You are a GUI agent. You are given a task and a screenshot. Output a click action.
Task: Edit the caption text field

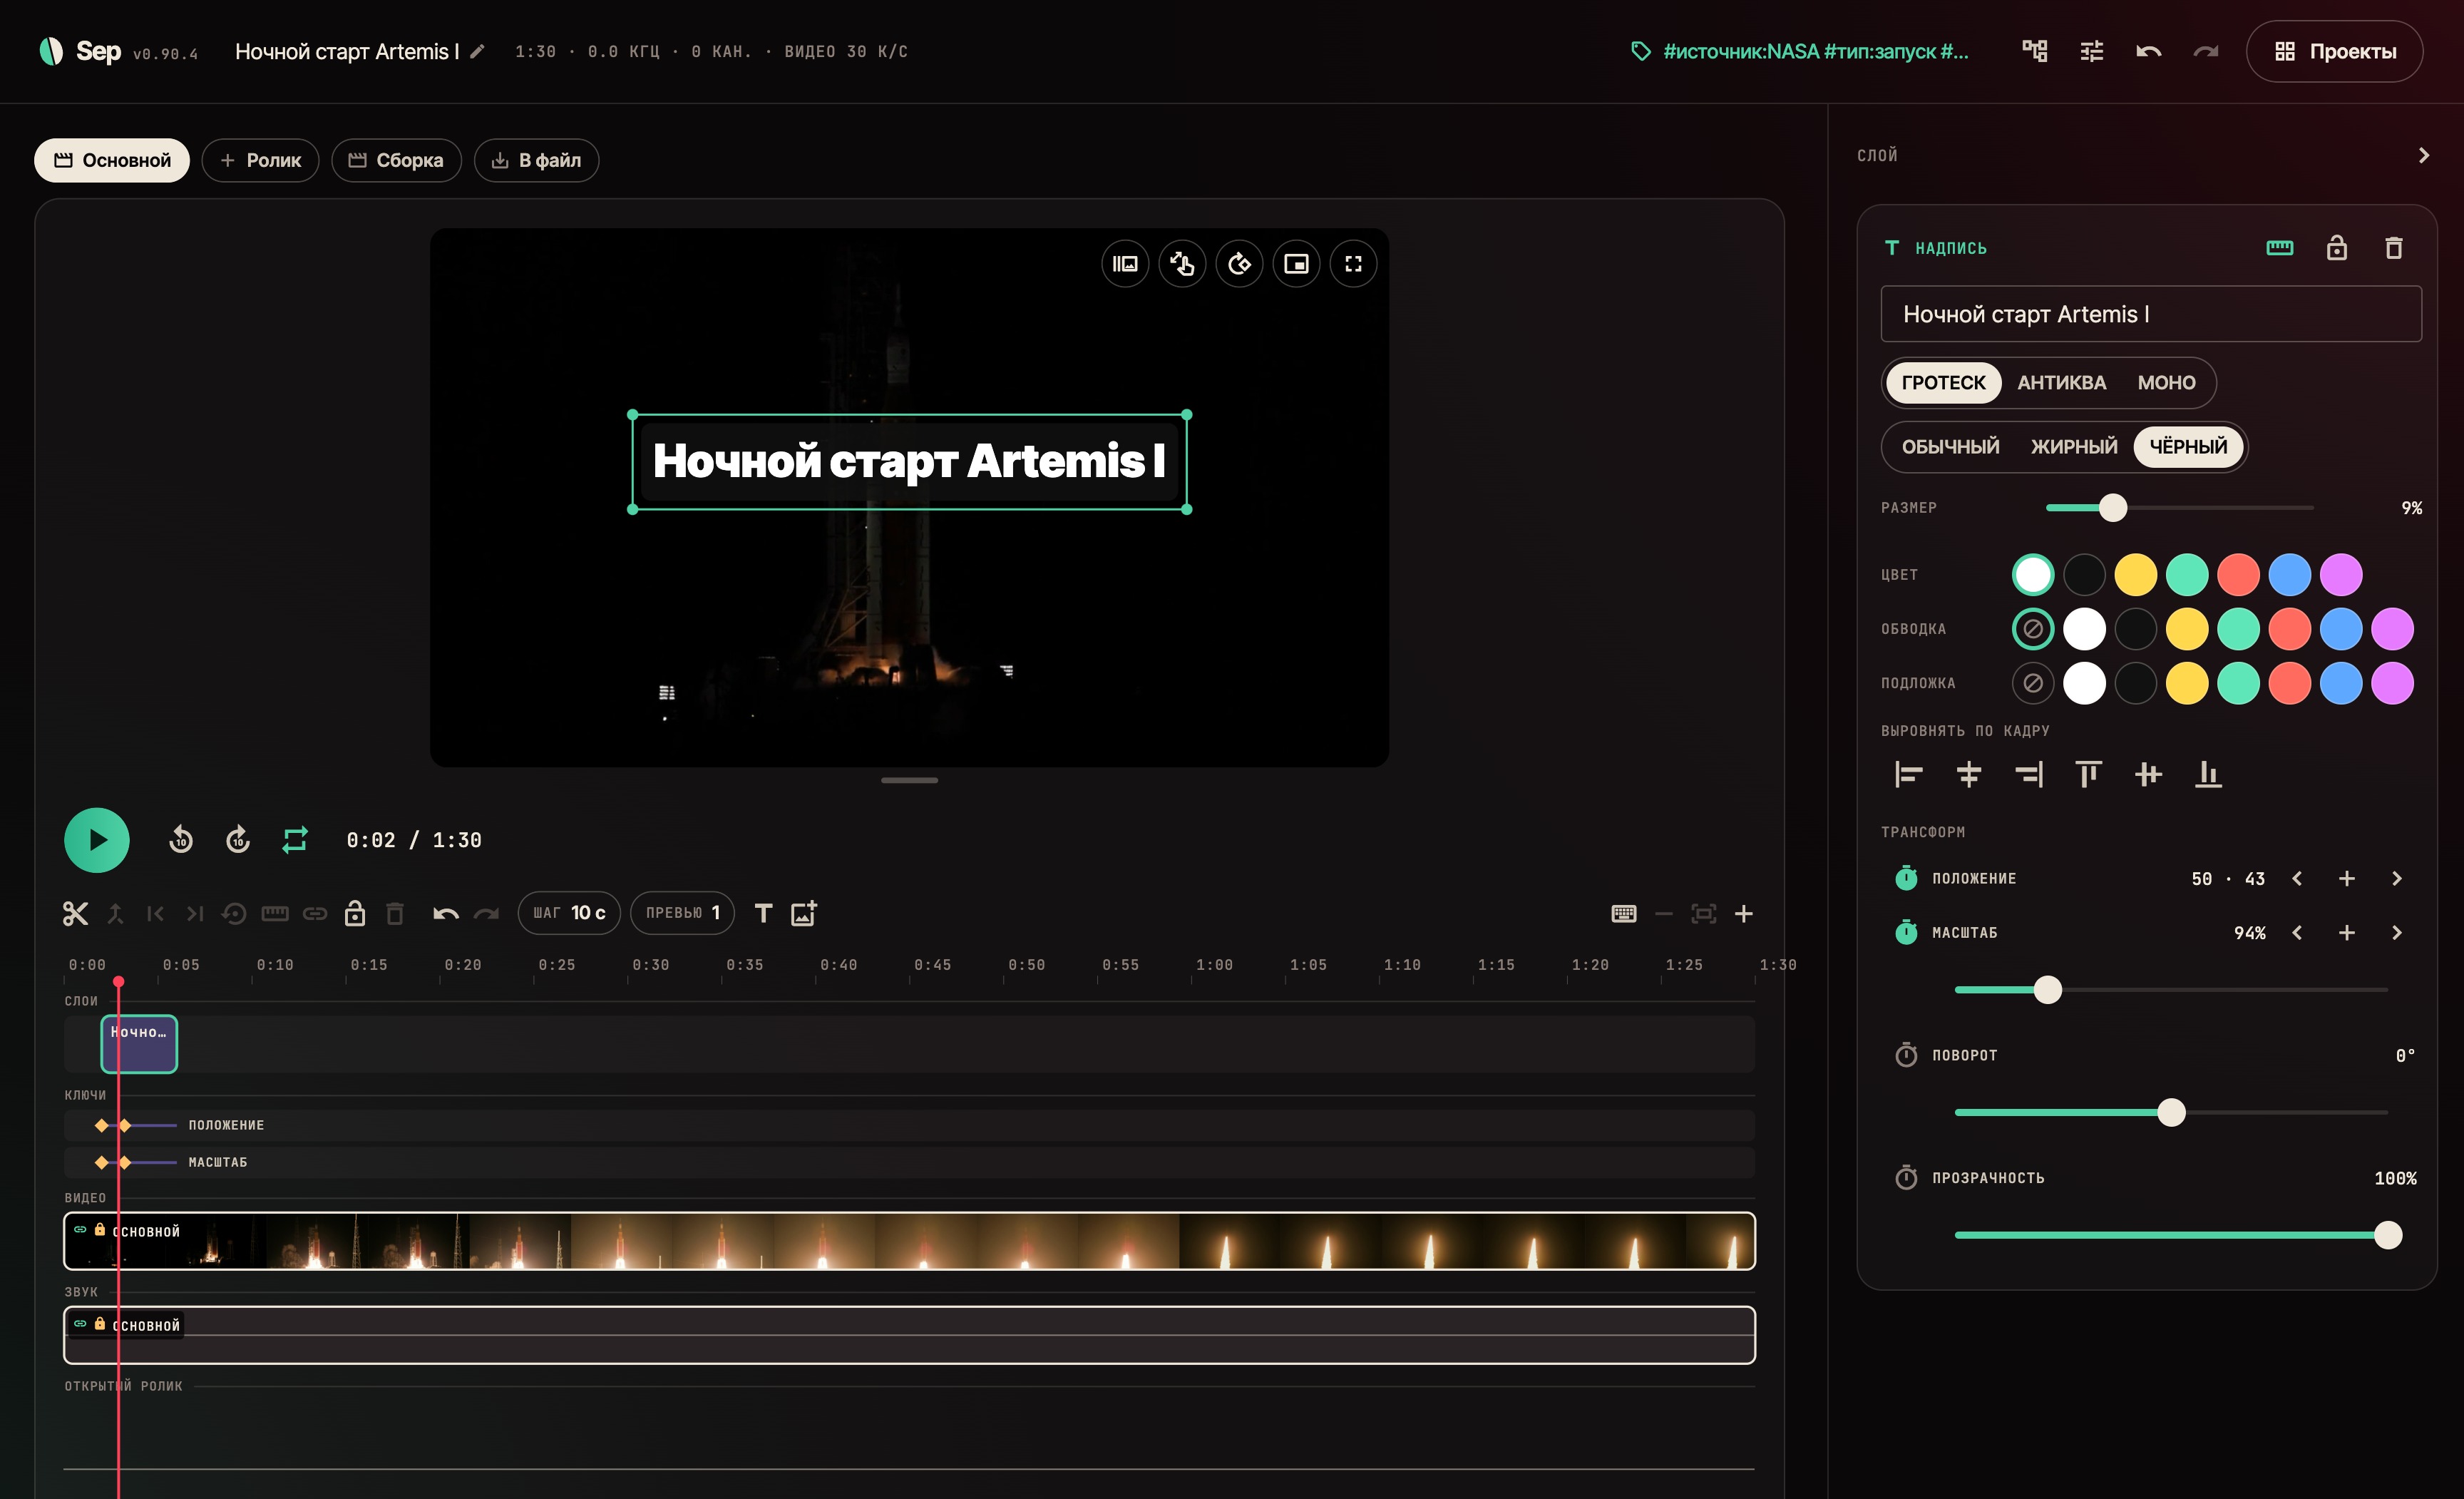(2151, 314)
